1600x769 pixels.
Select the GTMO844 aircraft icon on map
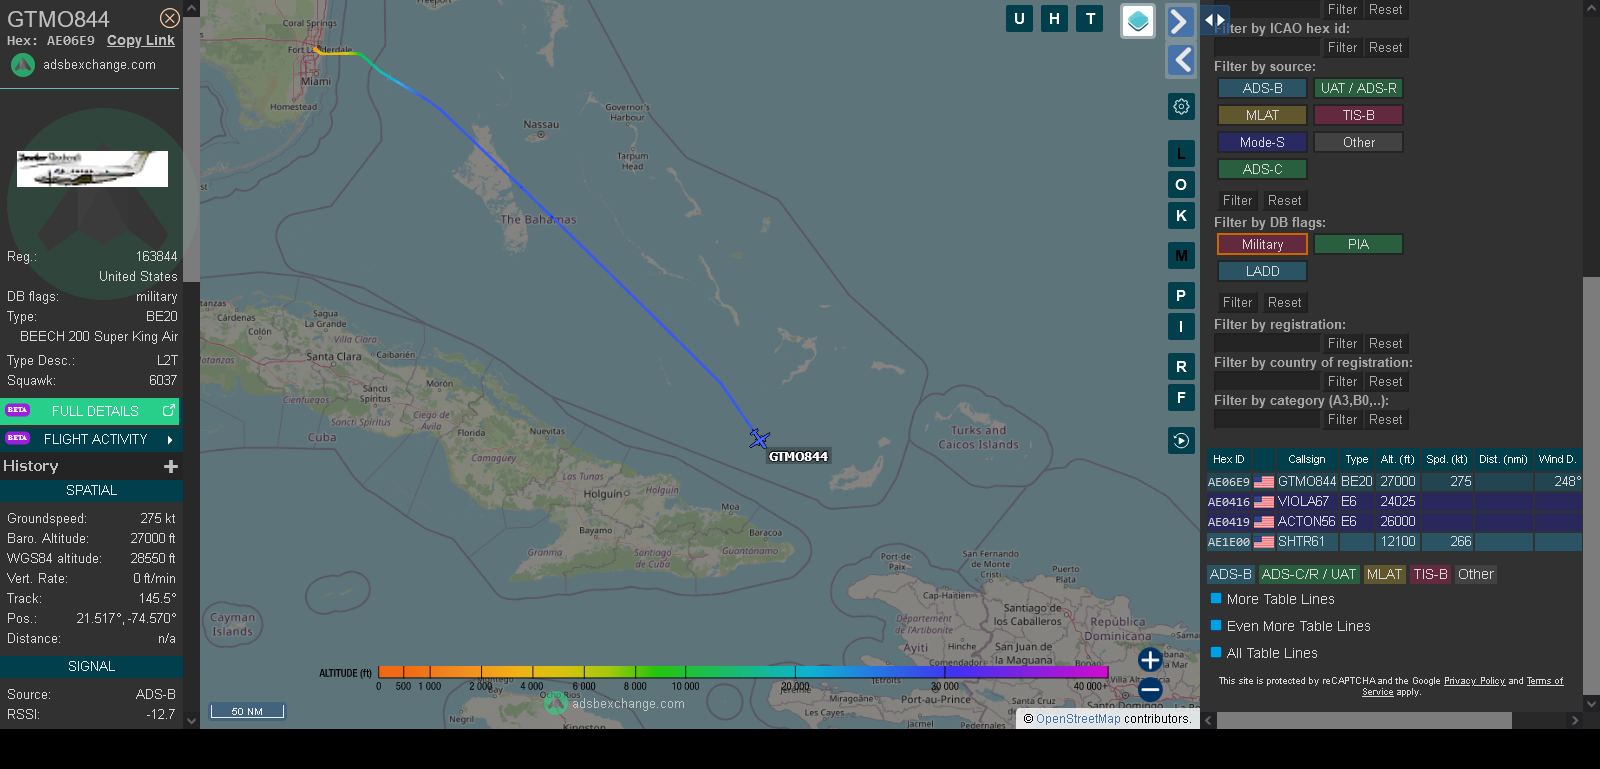point(759,439)
